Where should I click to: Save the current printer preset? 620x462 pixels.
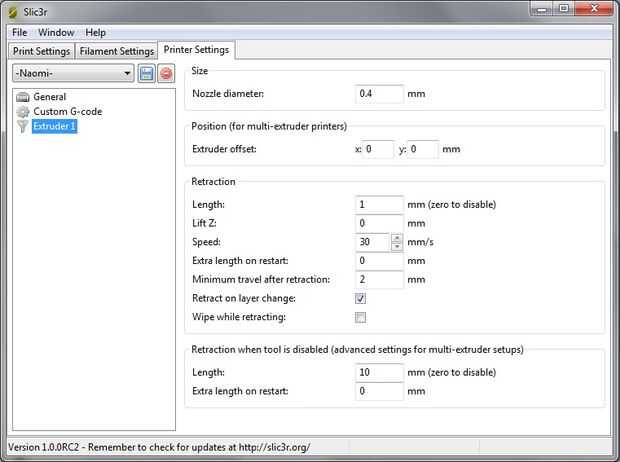[147, 74]
